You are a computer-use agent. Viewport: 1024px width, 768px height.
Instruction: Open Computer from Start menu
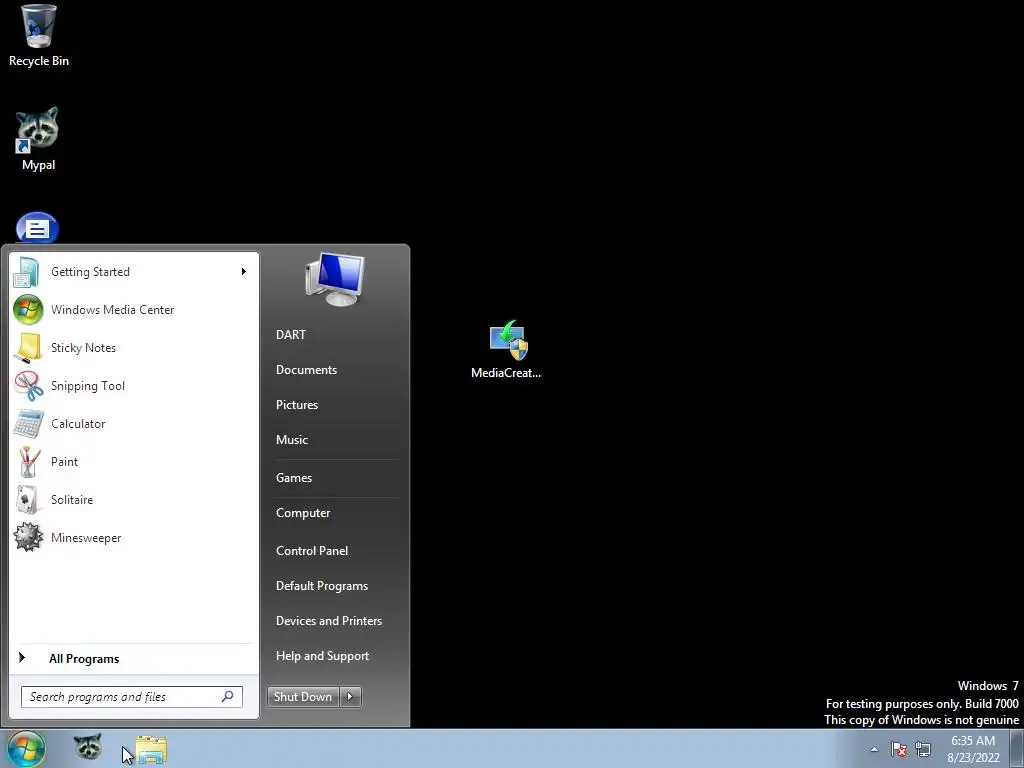303,513
